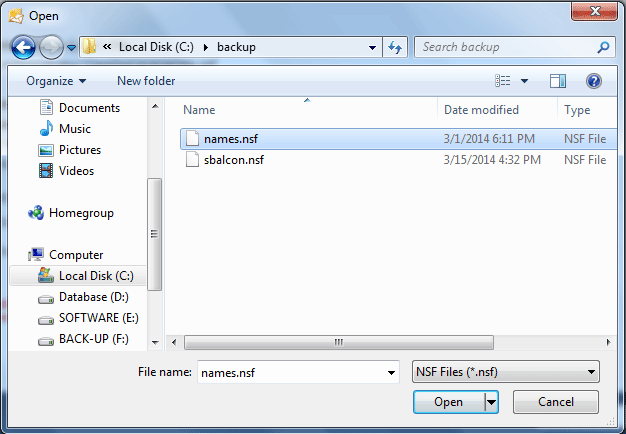Open the Open button's split arrow

click(491, 402)
